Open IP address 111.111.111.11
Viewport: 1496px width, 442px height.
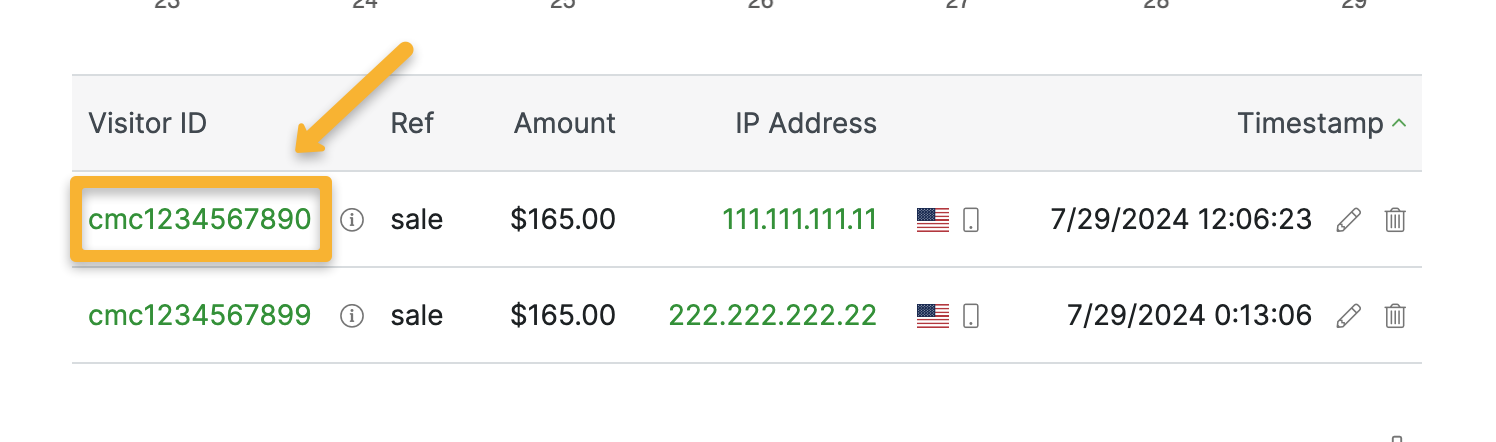799,219
